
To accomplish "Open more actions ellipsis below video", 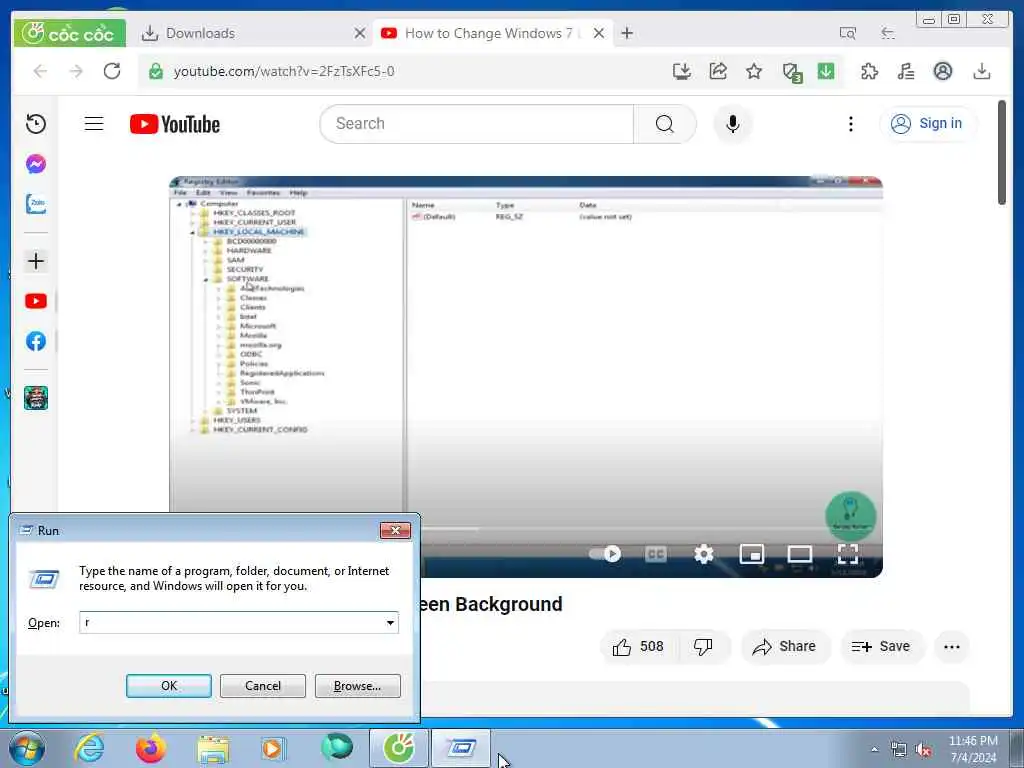I will (952, 647).
